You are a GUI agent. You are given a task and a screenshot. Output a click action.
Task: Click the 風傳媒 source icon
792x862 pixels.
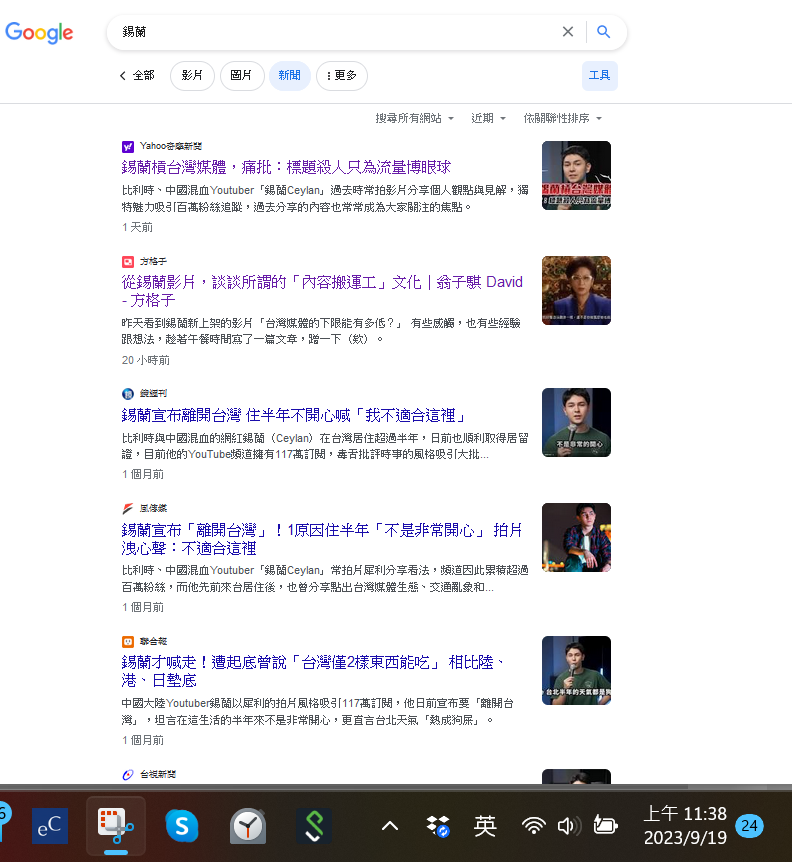[x=128, y=509]
